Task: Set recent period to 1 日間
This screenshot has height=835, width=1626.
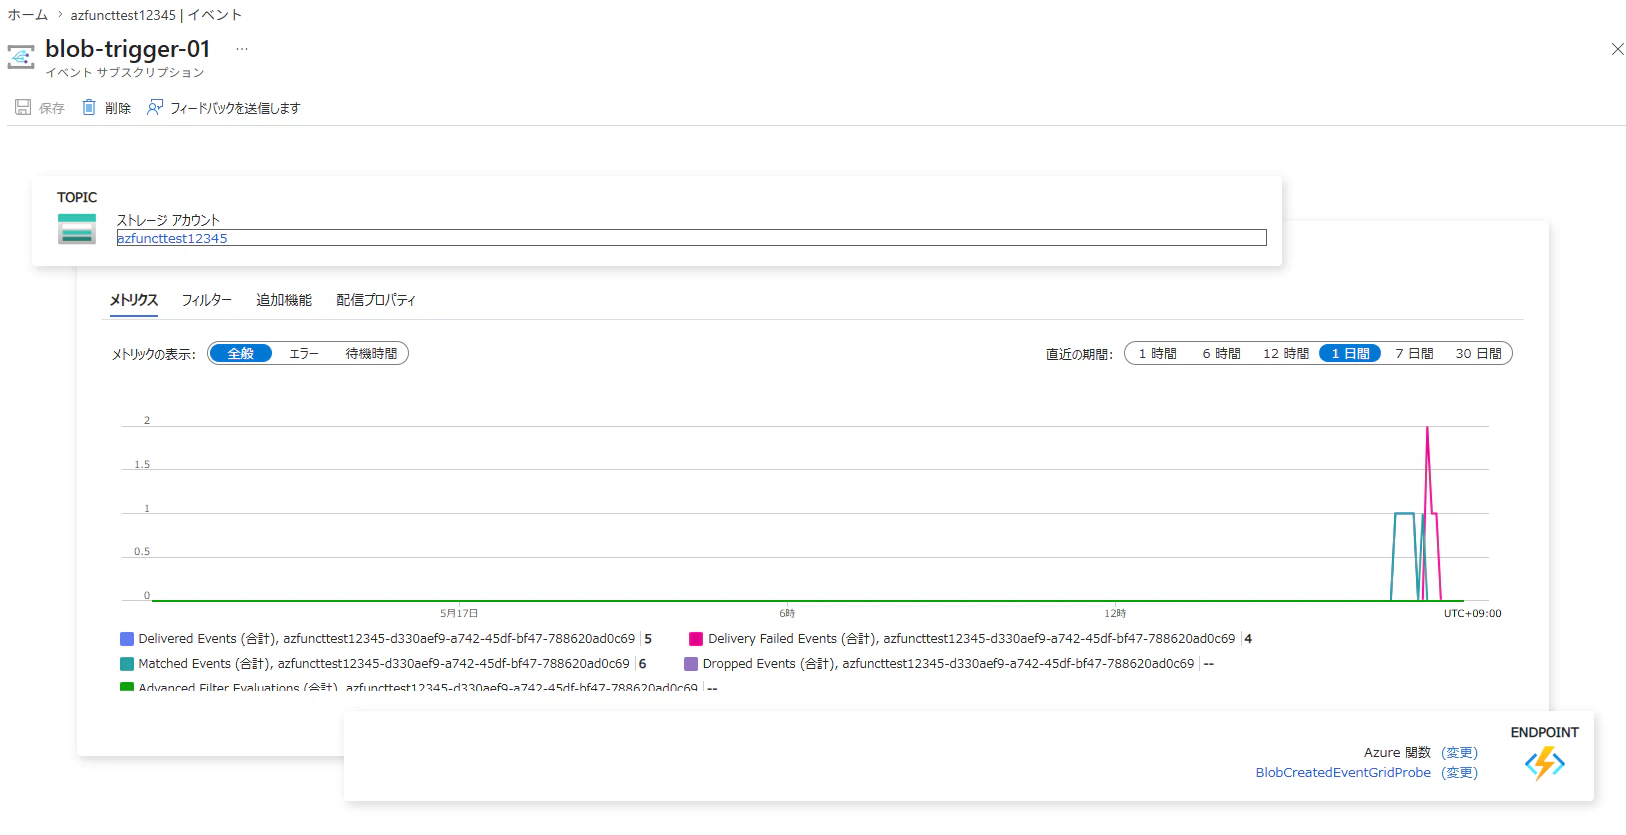Action: [1350, 354]
